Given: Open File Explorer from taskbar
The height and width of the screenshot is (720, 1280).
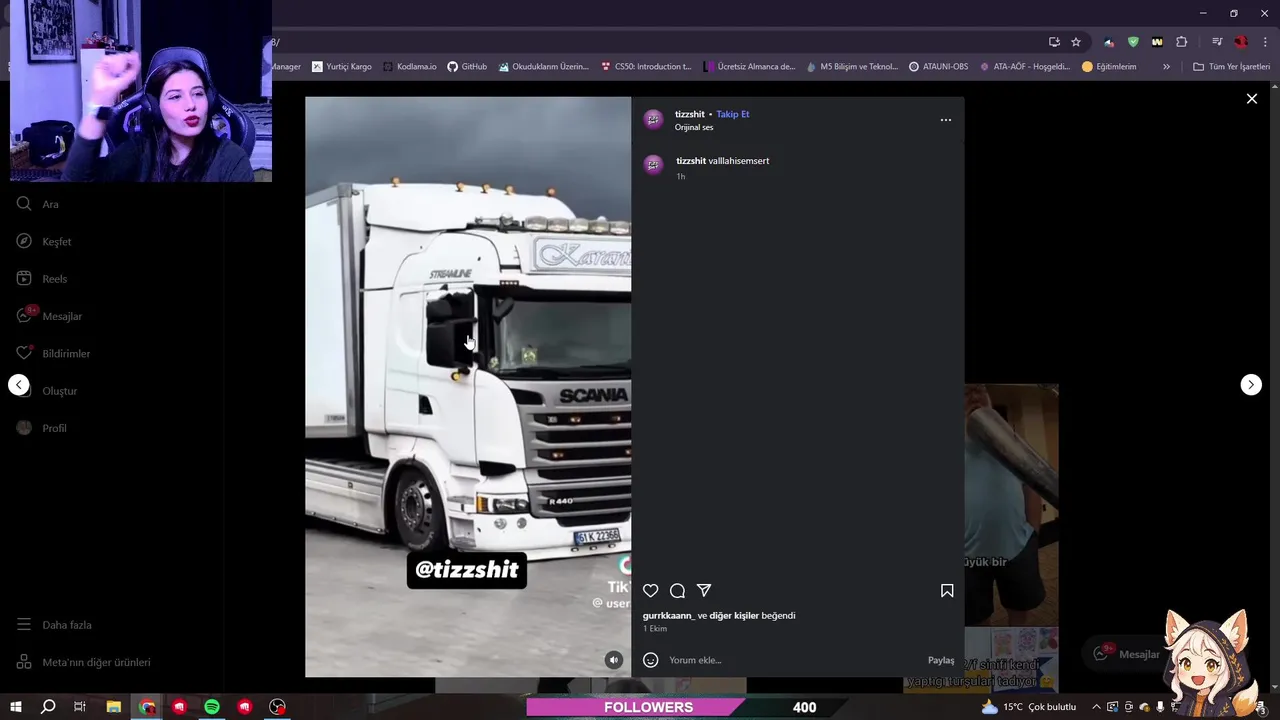Looking at the screenshot, I should 114,707.
